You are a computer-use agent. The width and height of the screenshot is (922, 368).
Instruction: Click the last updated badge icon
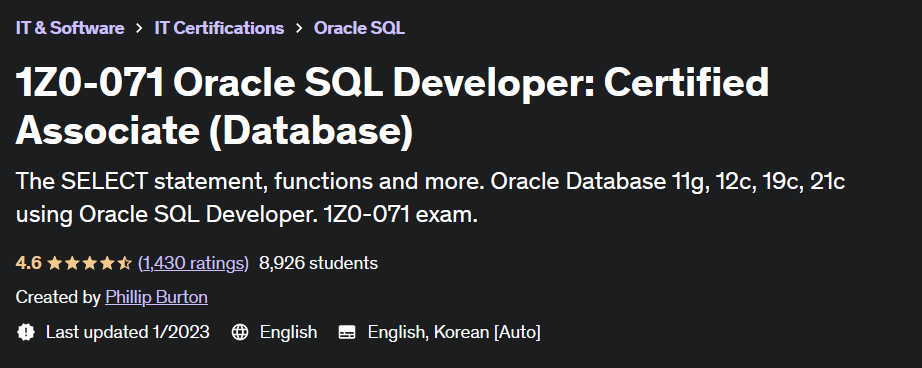click(x=26, y=332)
